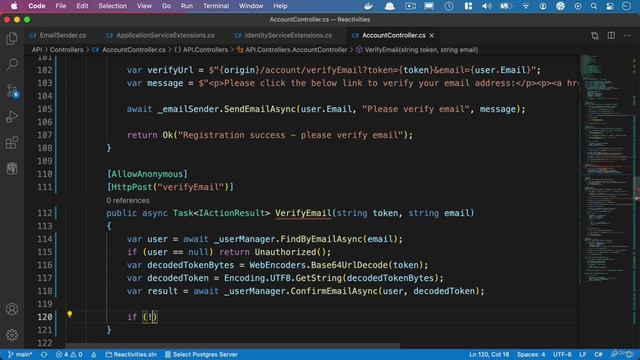Click the Controllers breadcrumb segment
640x360 pixels.
(x=67, y=50)
